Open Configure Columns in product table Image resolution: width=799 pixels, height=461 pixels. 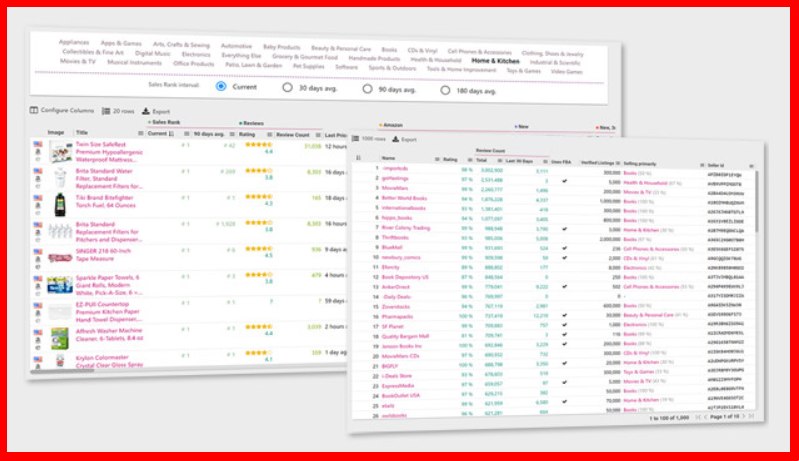62,111
